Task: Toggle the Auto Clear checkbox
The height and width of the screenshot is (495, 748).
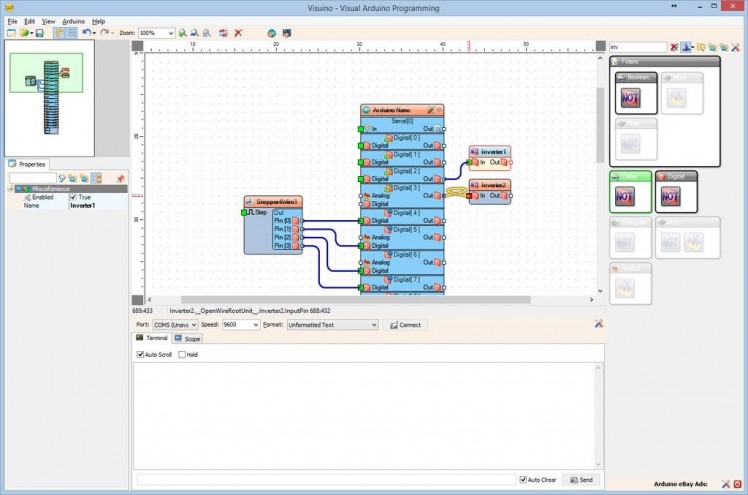Action: pos(523,480)
